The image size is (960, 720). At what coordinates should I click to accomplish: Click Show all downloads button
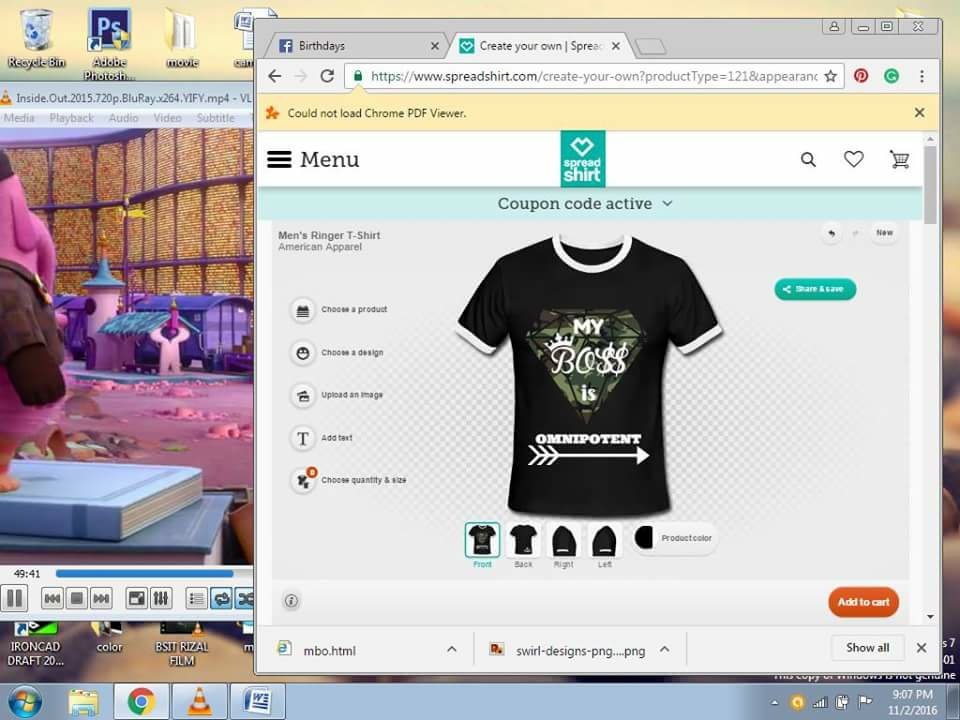pyautogui.click(x=868, y=648)
